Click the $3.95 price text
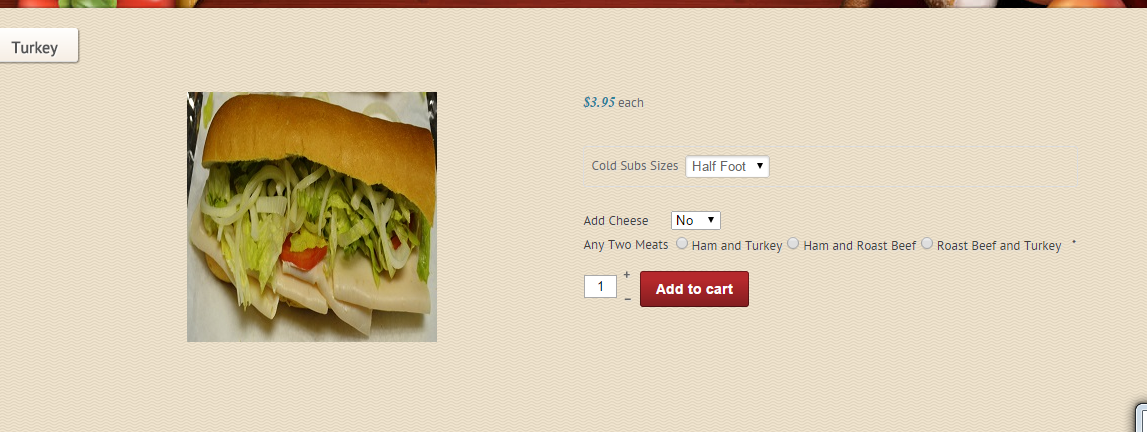 click(x=599, y=102)
